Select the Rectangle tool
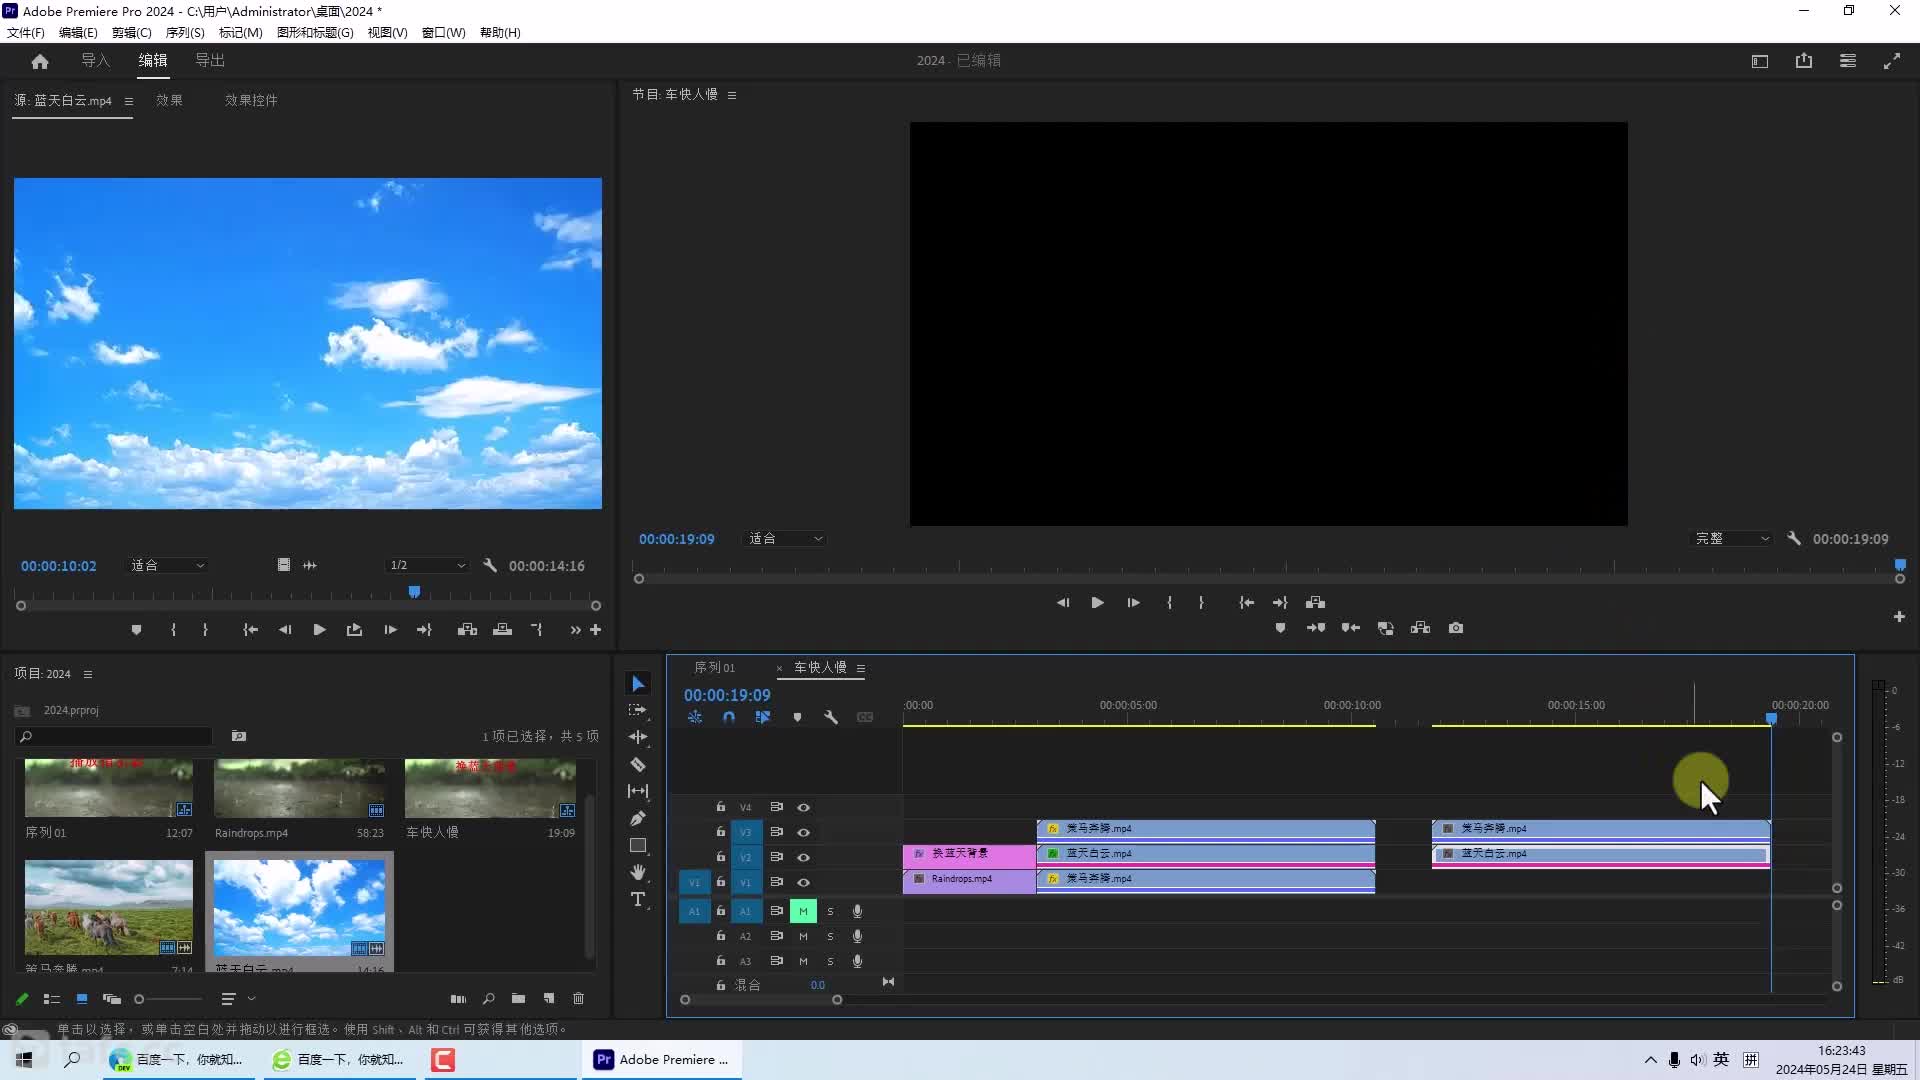1920x1080 pixels. [638, 846]
